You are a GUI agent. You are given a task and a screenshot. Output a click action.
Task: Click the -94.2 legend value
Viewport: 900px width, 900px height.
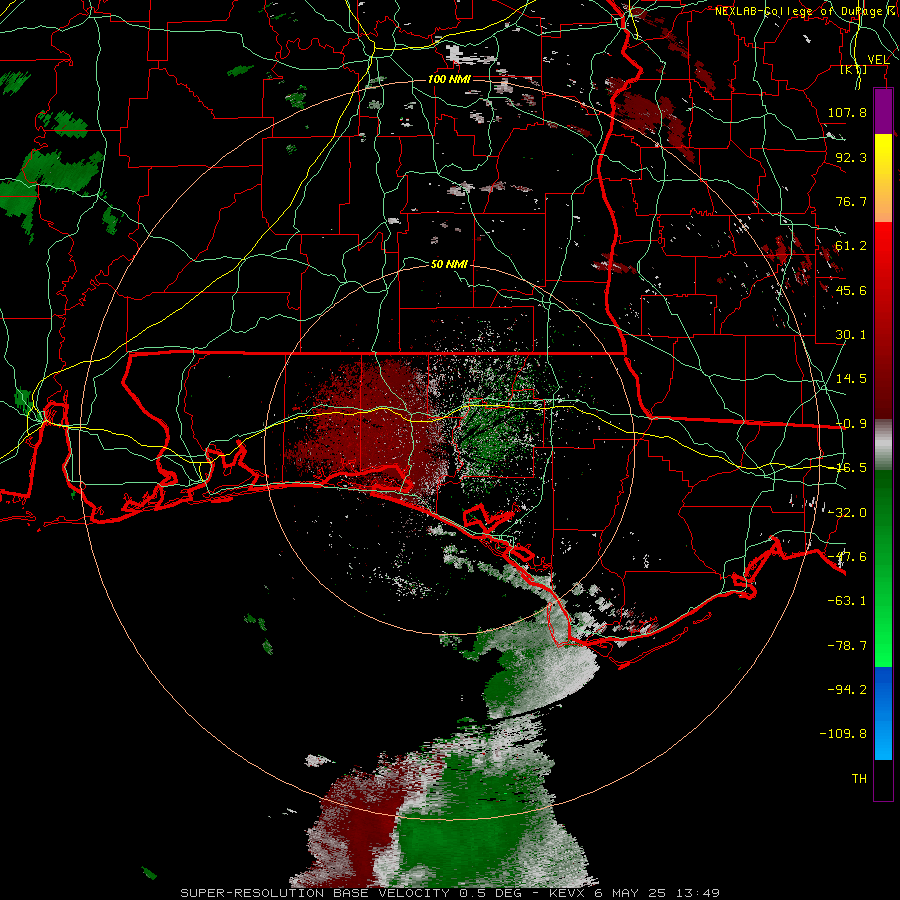pyautogui.click(x=847, y=689)
